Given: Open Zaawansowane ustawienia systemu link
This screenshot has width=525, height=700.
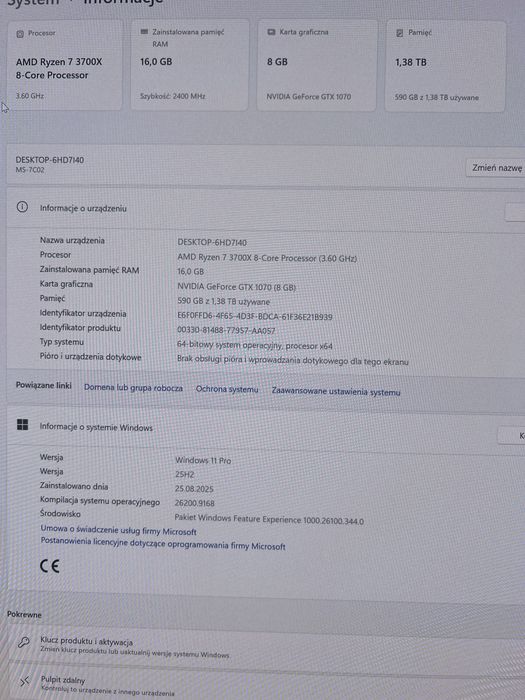Looking at the screenshot, I should tap(336, 392).
